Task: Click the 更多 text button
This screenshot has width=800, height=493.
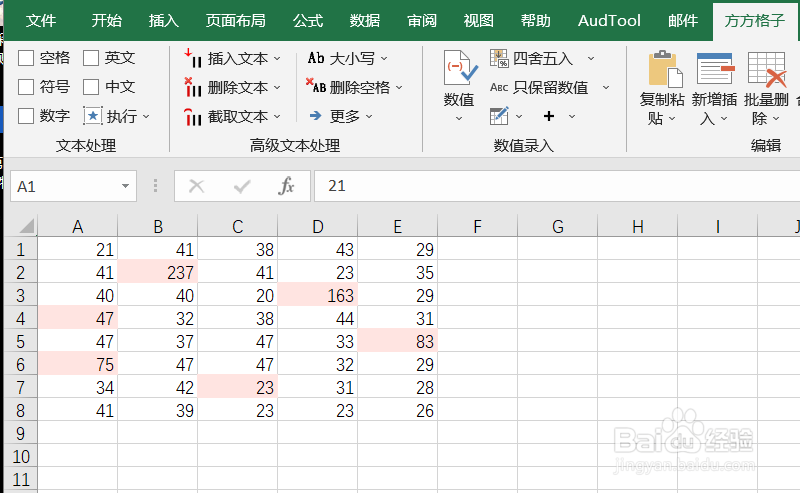Action: (x=345, y=116)
